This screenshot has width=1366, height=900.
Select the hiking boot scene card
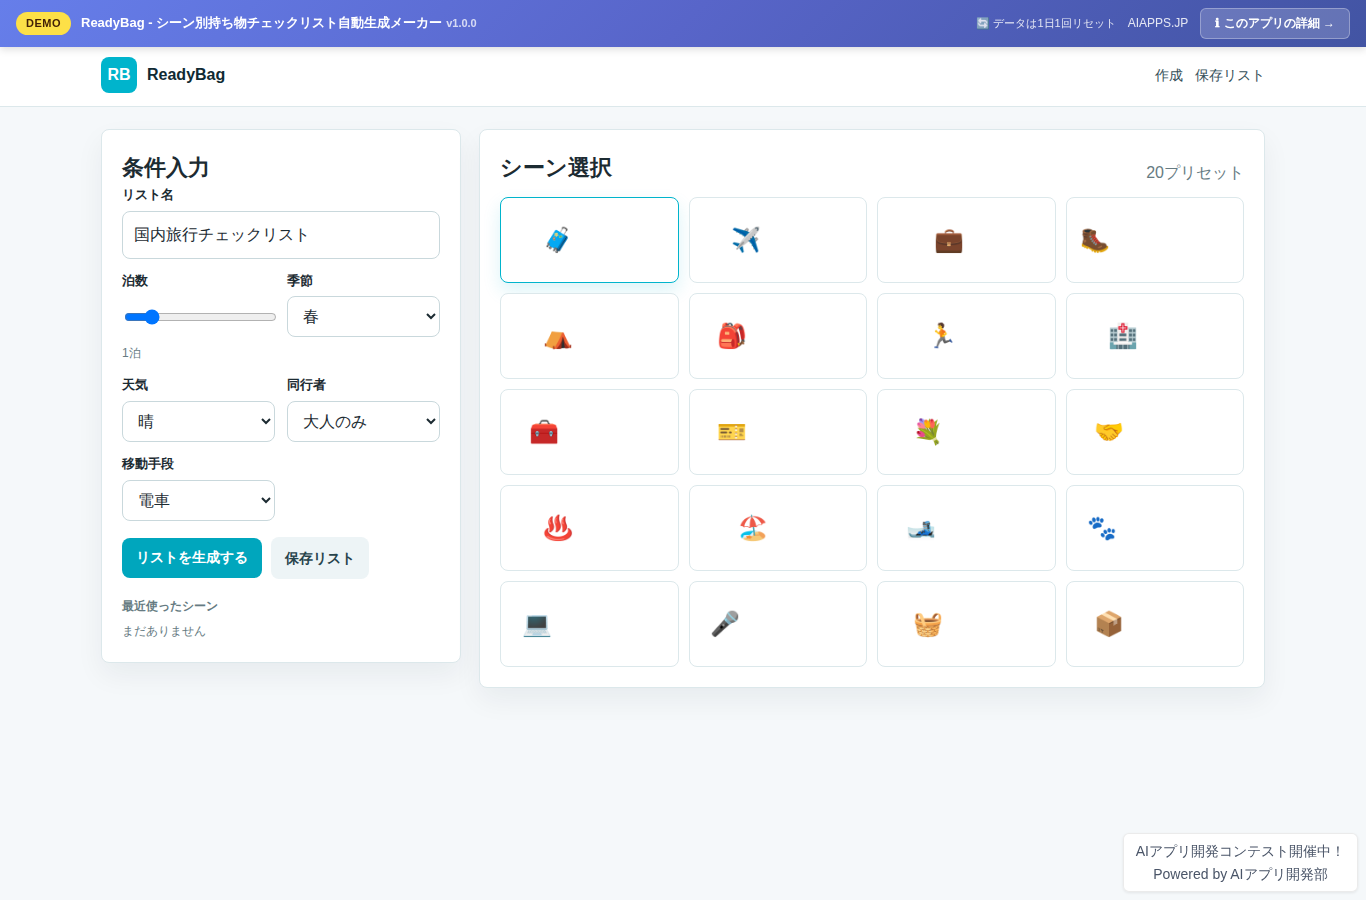(1155, 240)
